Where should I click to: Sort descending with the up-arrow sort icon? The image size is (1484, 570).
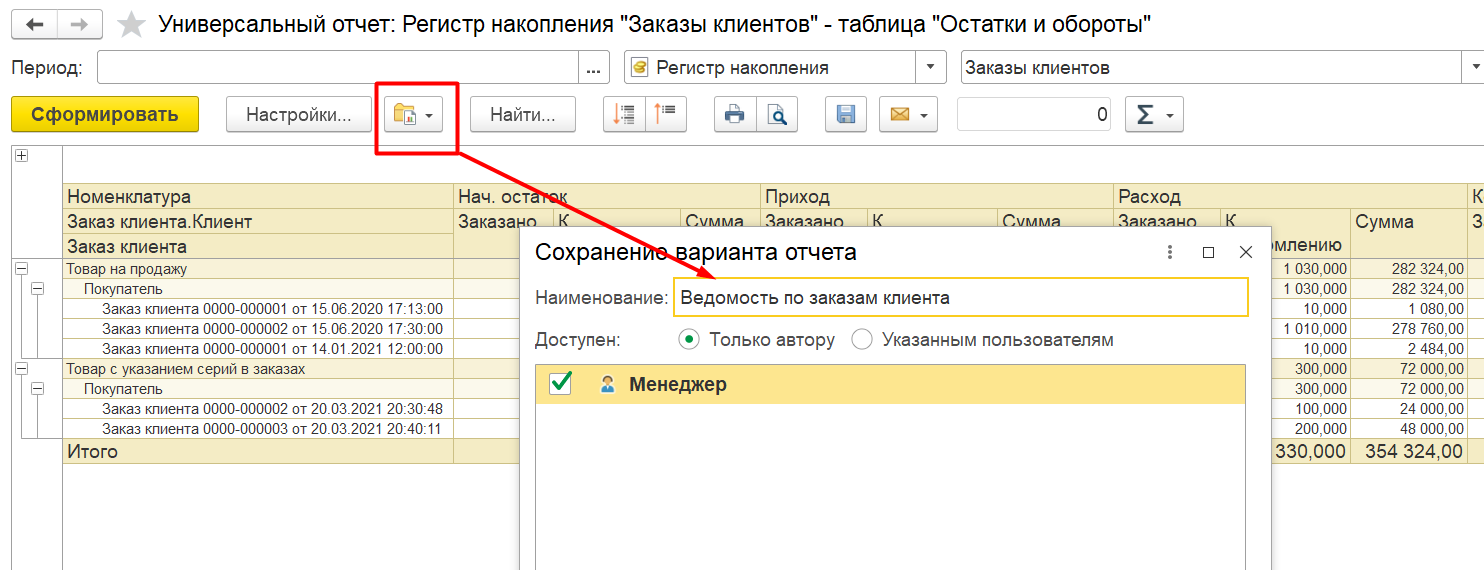(667, 114)
